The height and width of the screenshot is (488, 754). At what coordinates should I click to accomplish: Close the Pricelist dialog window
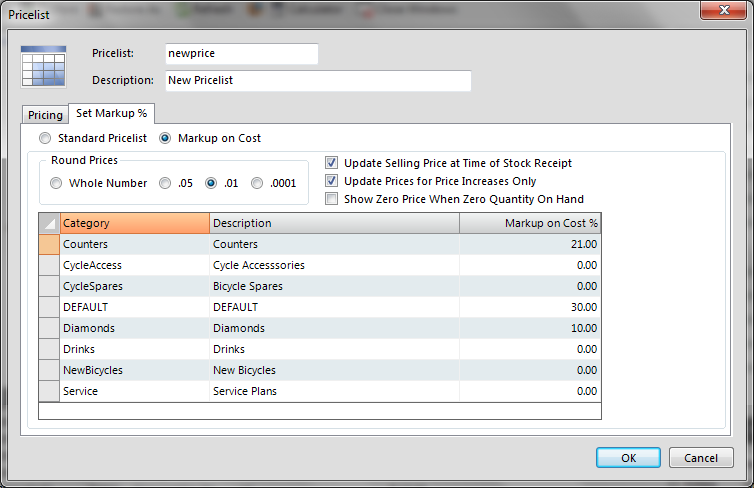tap(720, 11)
